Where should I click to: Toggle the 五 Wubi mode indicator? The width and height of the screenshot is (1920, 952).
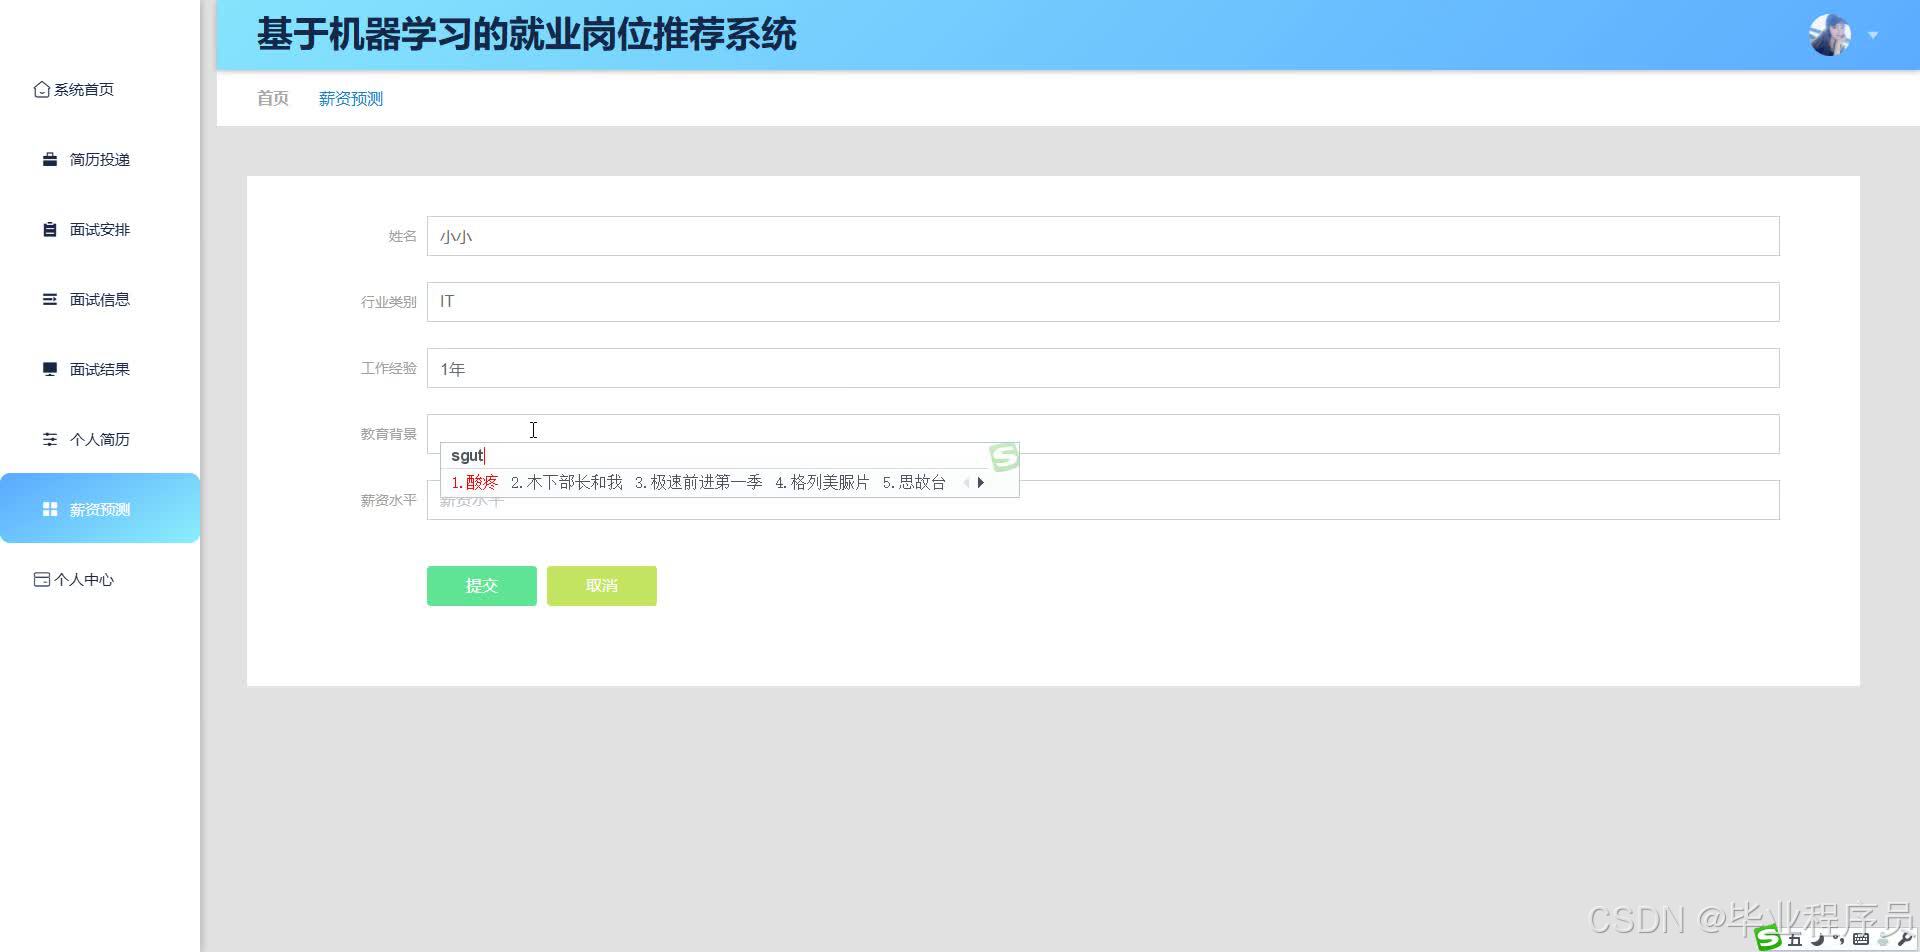click(x=1795, y=939)
